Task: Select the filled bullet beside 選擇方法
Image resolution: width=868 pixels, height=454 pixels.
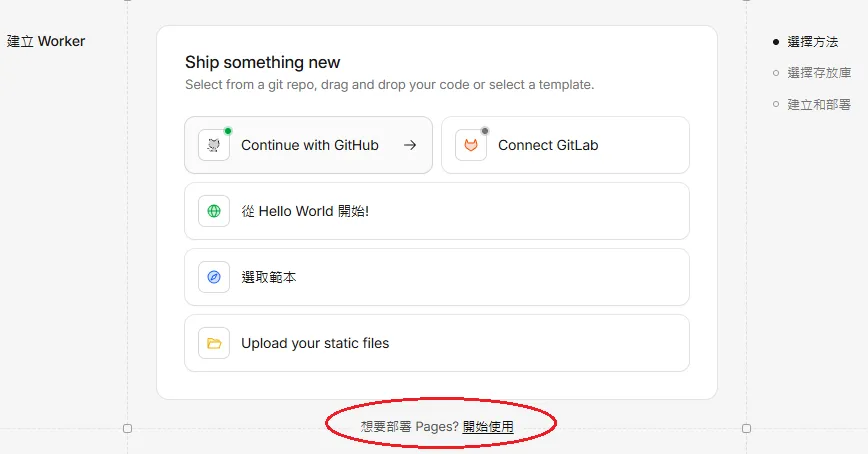Action: point(776,42)
